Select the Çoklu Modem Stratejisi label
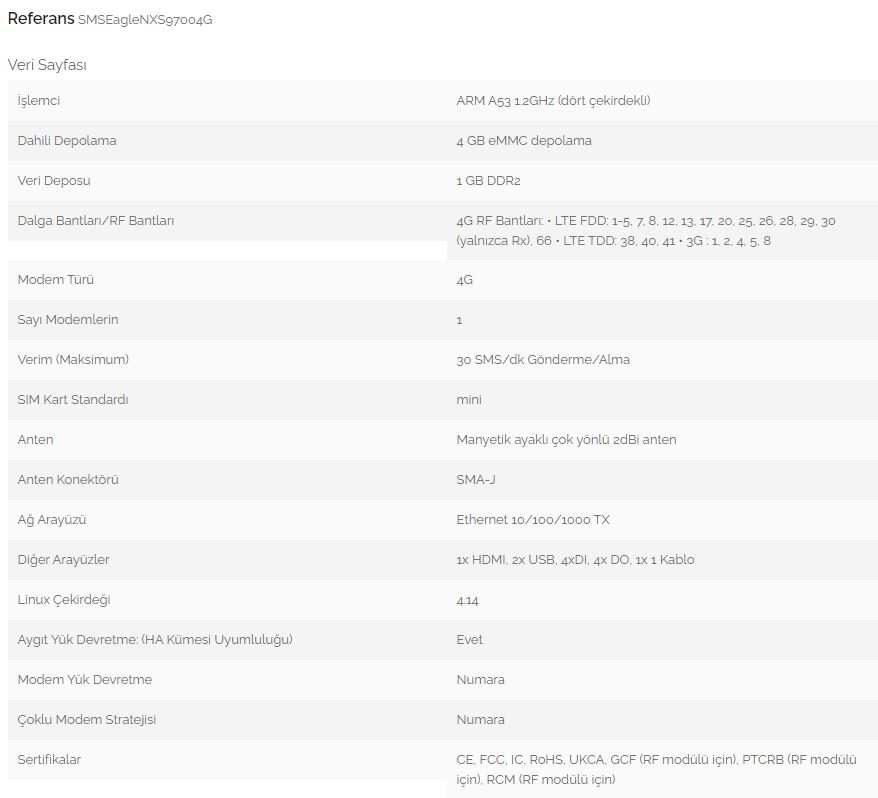 [87, 720]
